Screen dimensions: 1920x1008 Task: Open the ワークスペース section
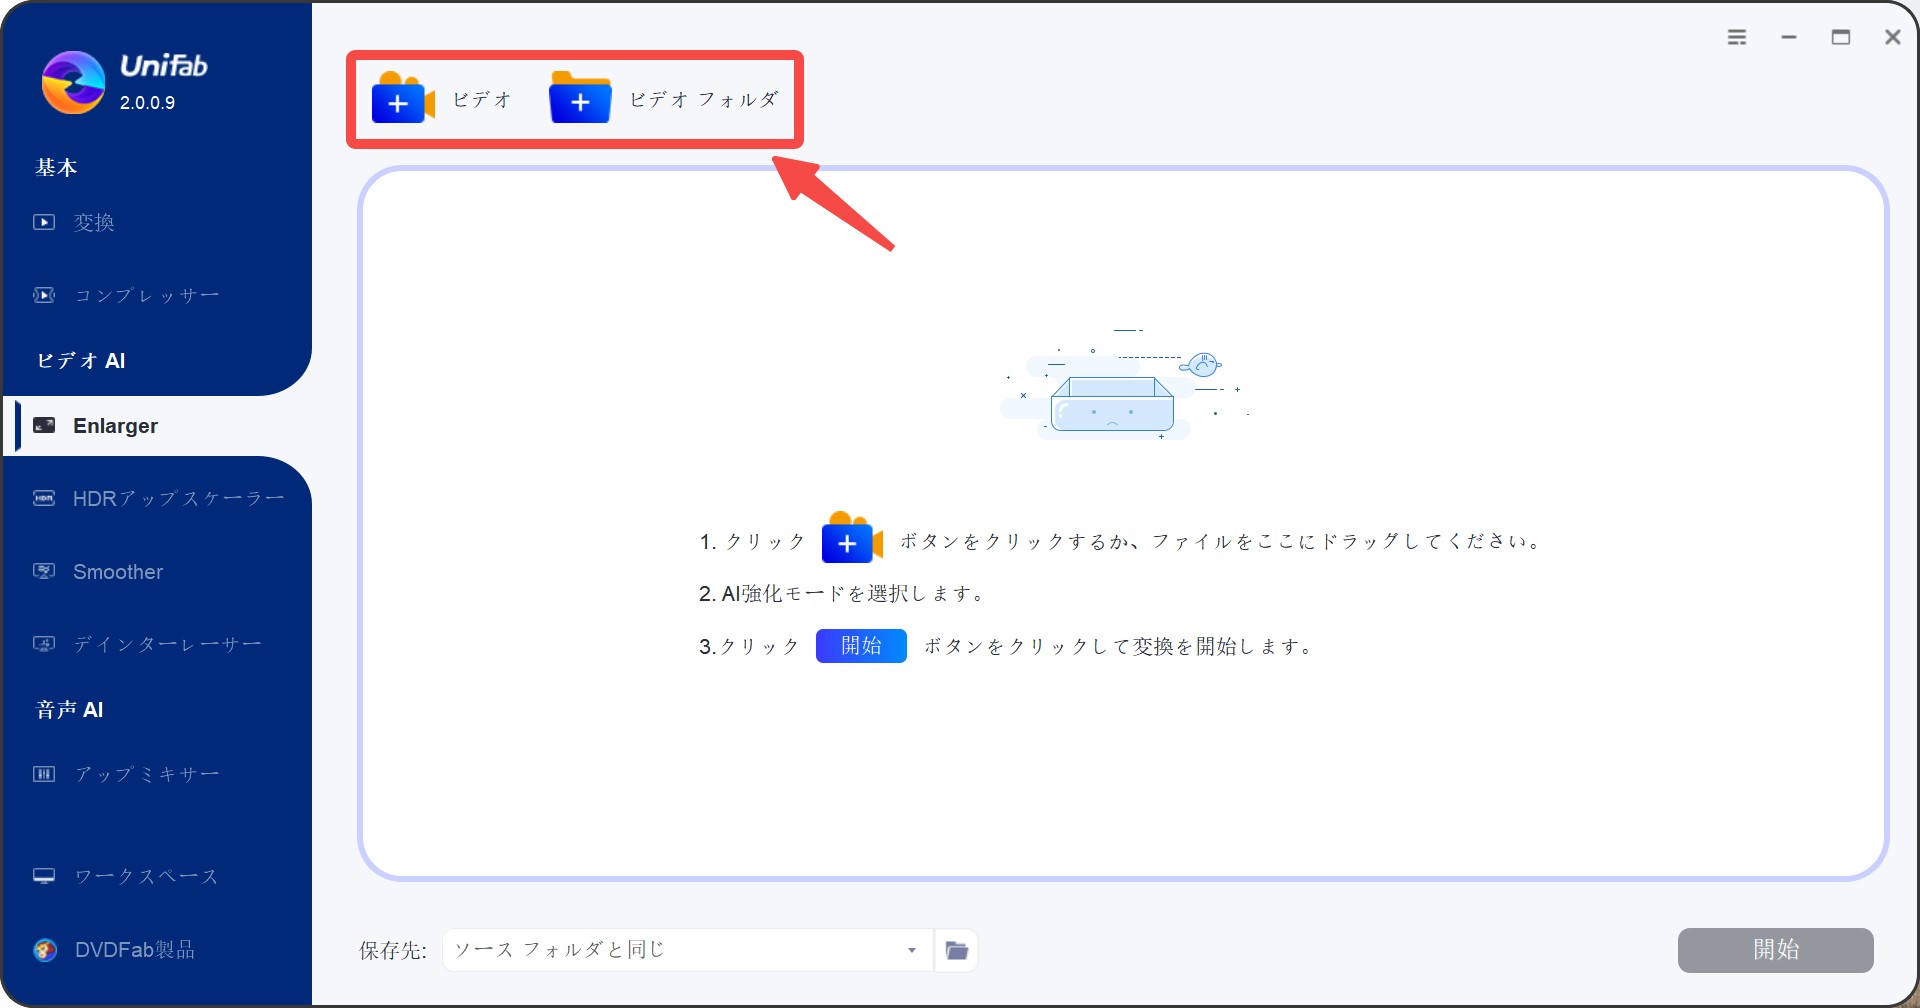(x=146, y=876)
